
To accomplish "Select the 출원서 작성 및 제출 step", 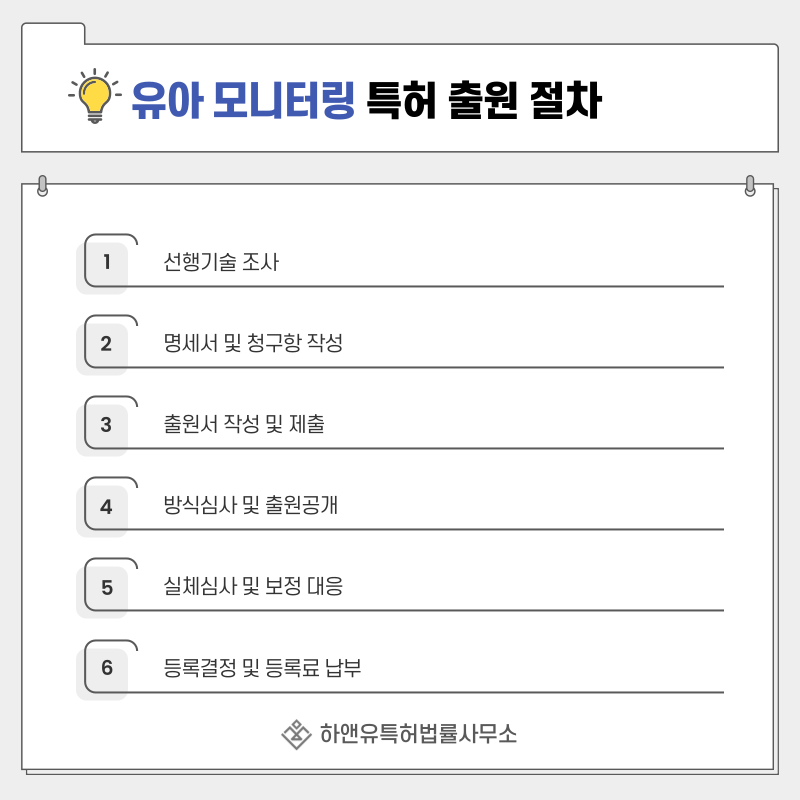I will point(244,425).
